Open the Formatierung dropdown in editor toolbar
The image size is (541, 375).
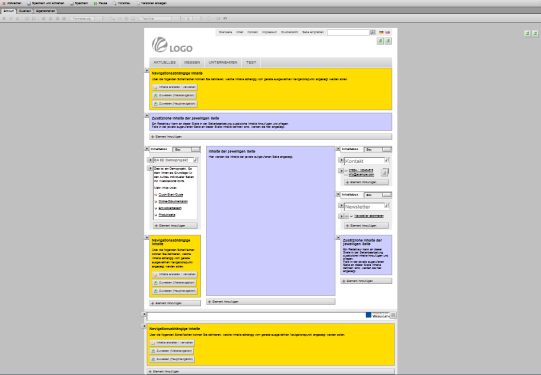pyautogui.click(x=86, y=19)
